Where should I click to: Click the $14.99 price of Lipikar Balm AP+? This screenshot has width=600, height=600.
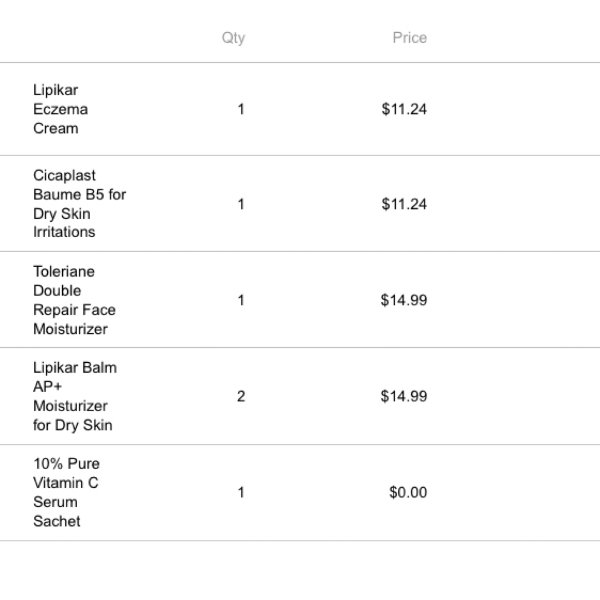404,396
